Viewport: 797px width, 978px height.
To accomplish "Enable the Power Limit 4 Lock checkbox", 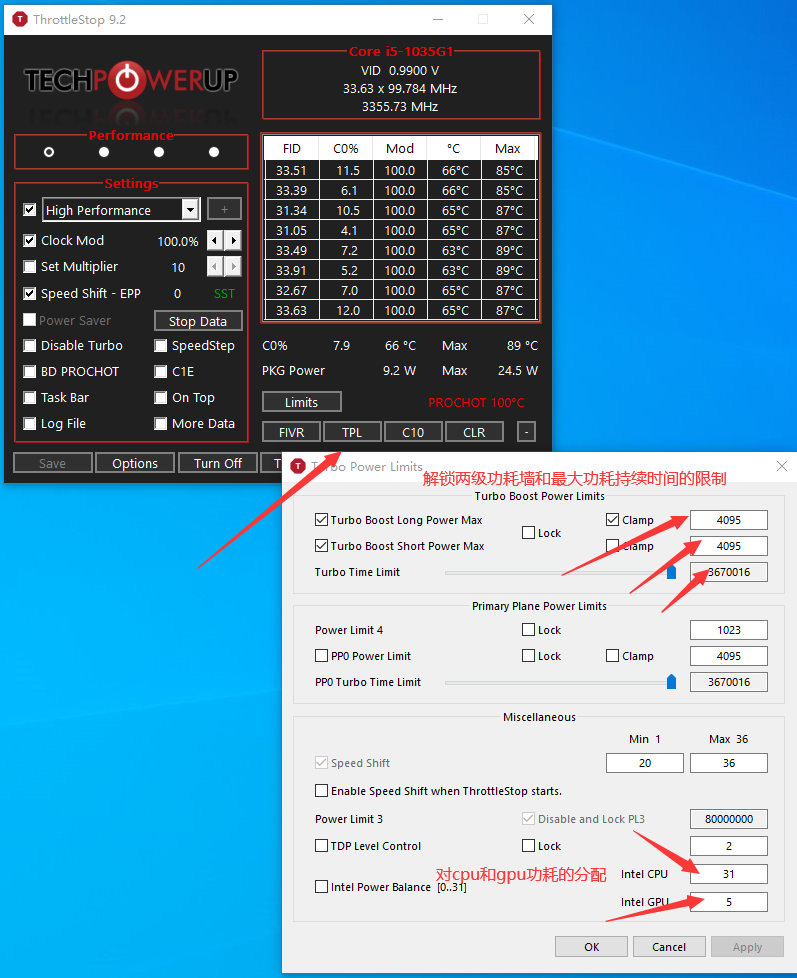I will [528, 630].
